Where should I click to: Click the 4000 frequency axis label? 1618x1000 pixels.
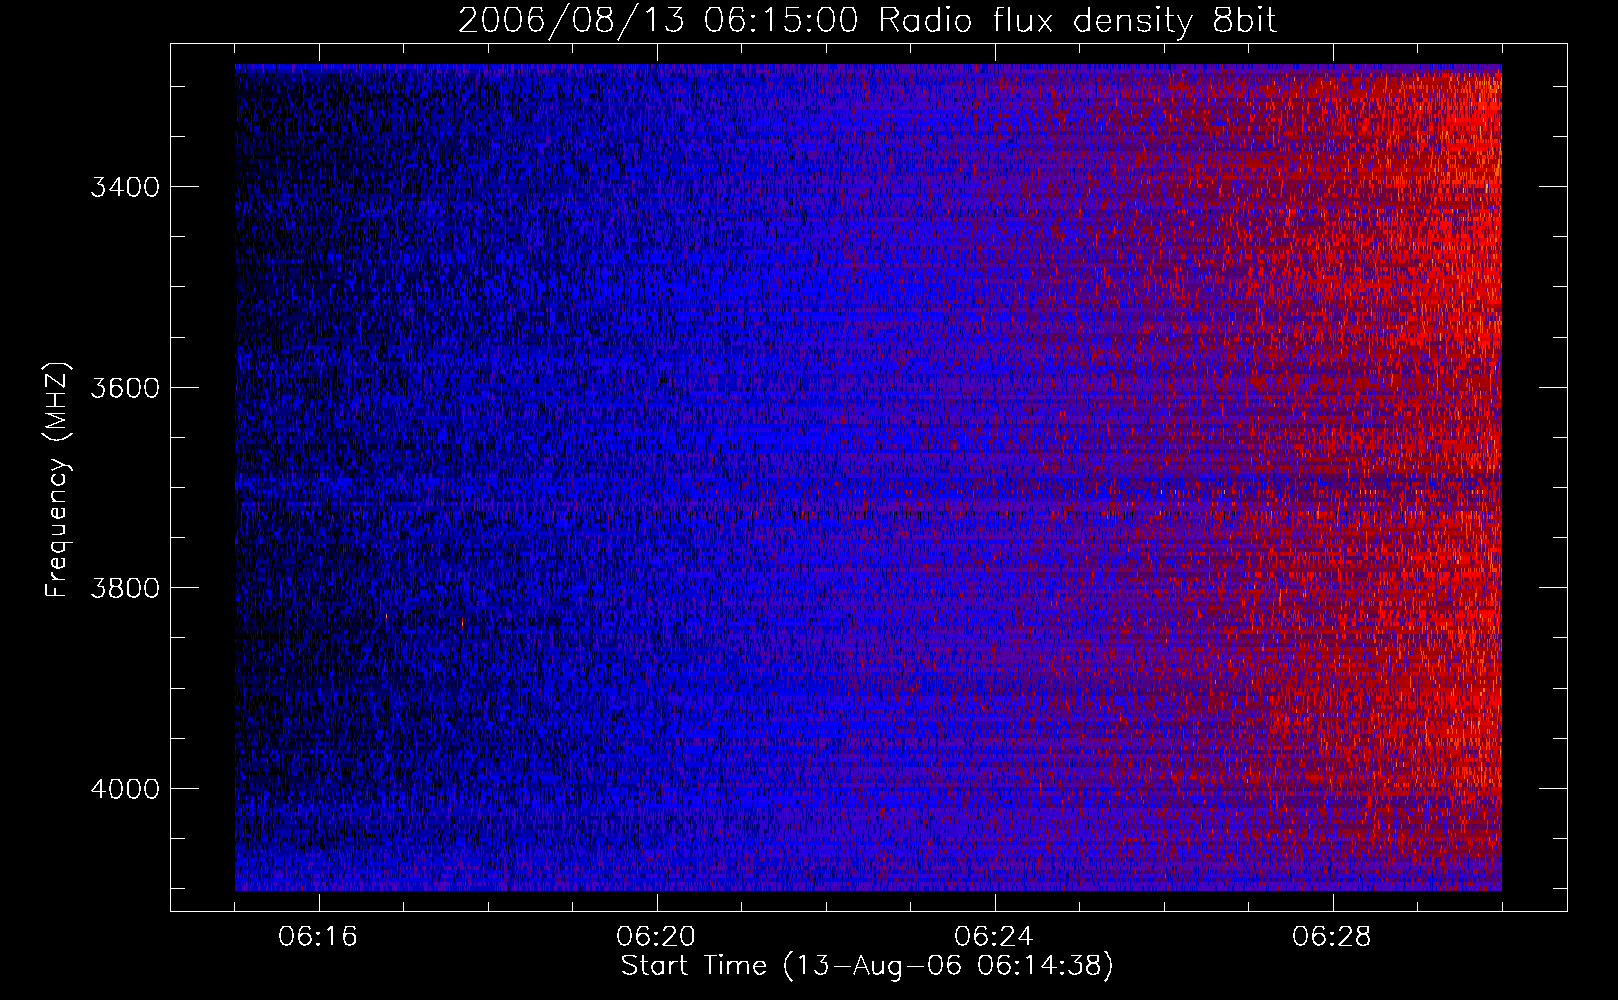pos(125,789)
